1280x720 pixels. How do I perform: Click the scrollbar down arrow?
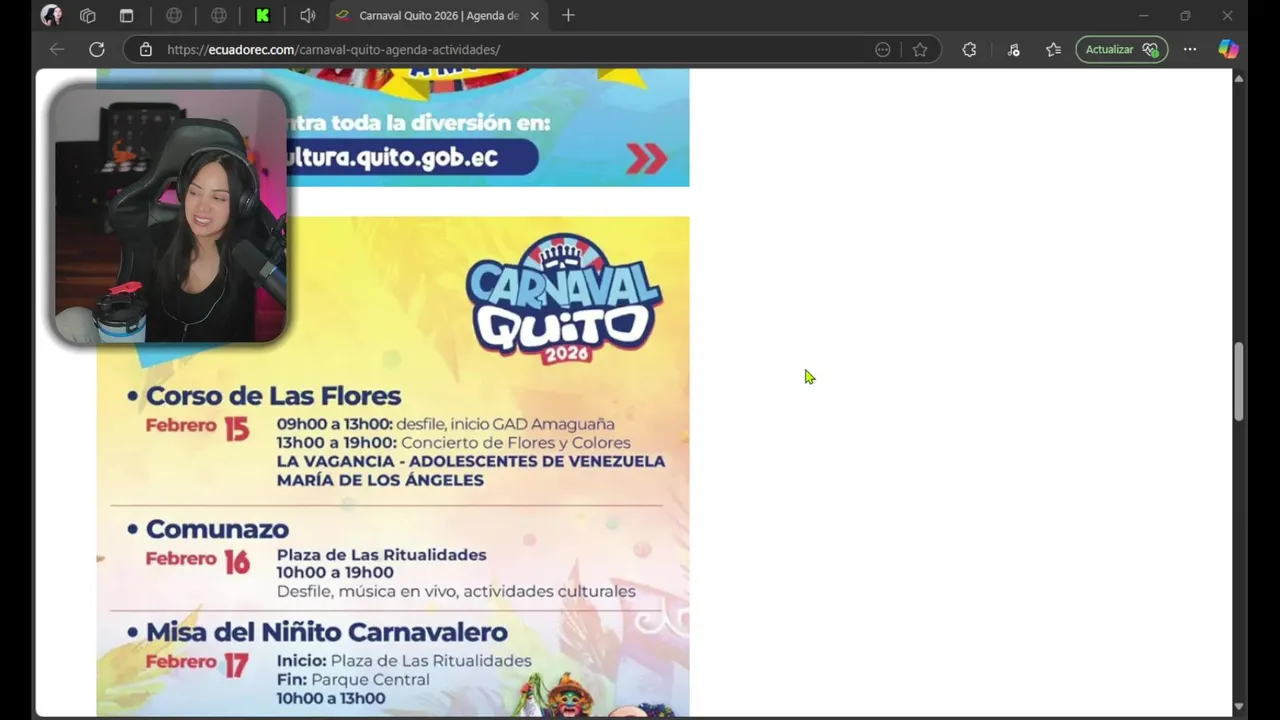tap(1239, 706)
